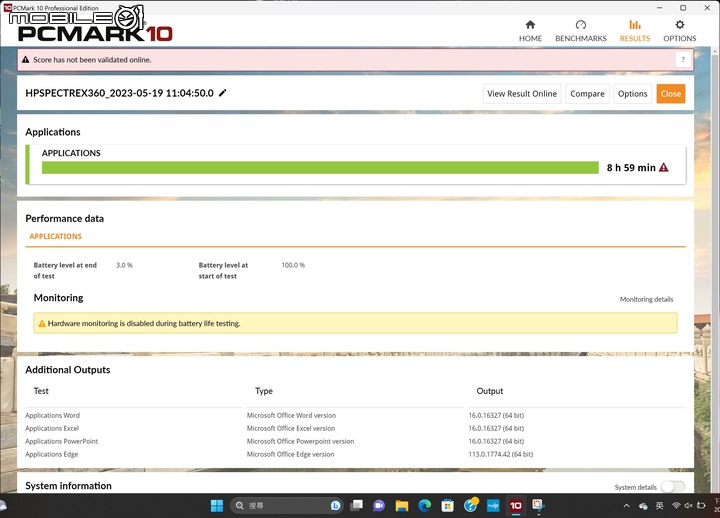Toggle the System details switch
720x518 pixels.
(x=673, y=487)
